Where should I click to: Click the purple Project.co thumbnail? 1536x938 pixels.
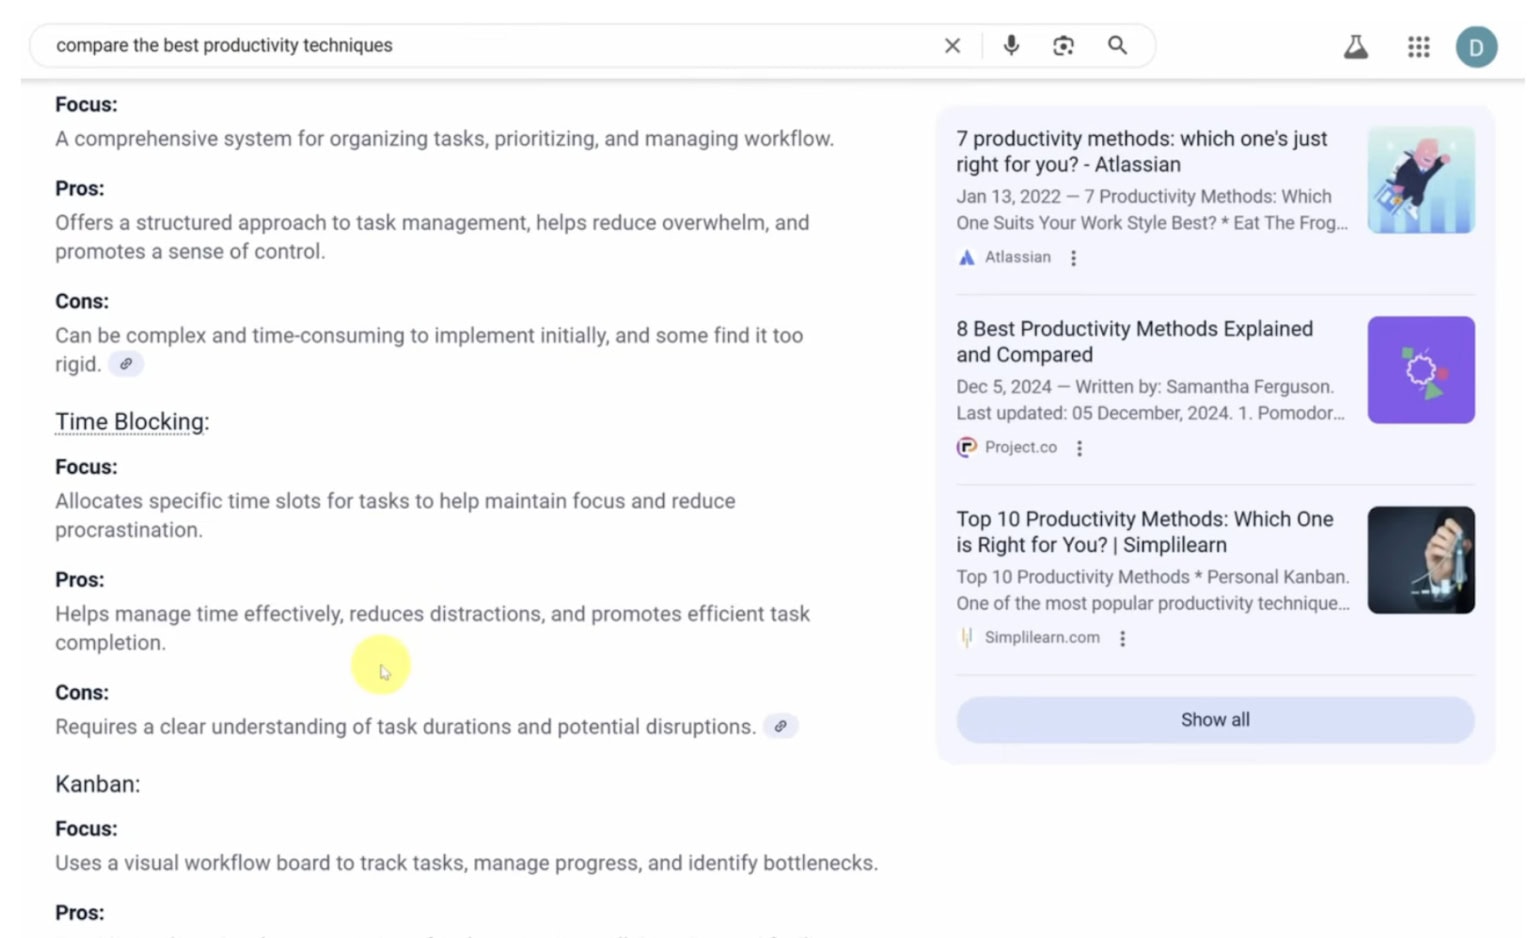[x=1420, y=370]
